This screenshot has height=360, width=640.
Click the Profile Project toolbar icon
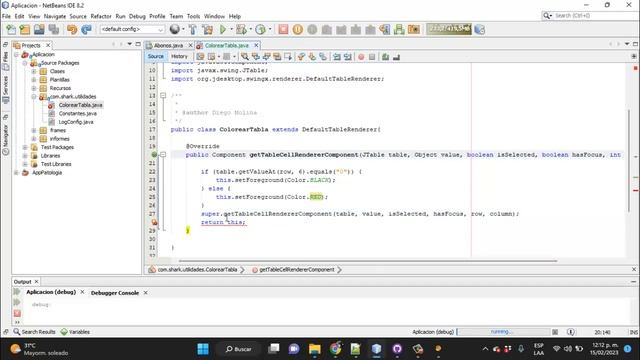click(x=260, y=29)
